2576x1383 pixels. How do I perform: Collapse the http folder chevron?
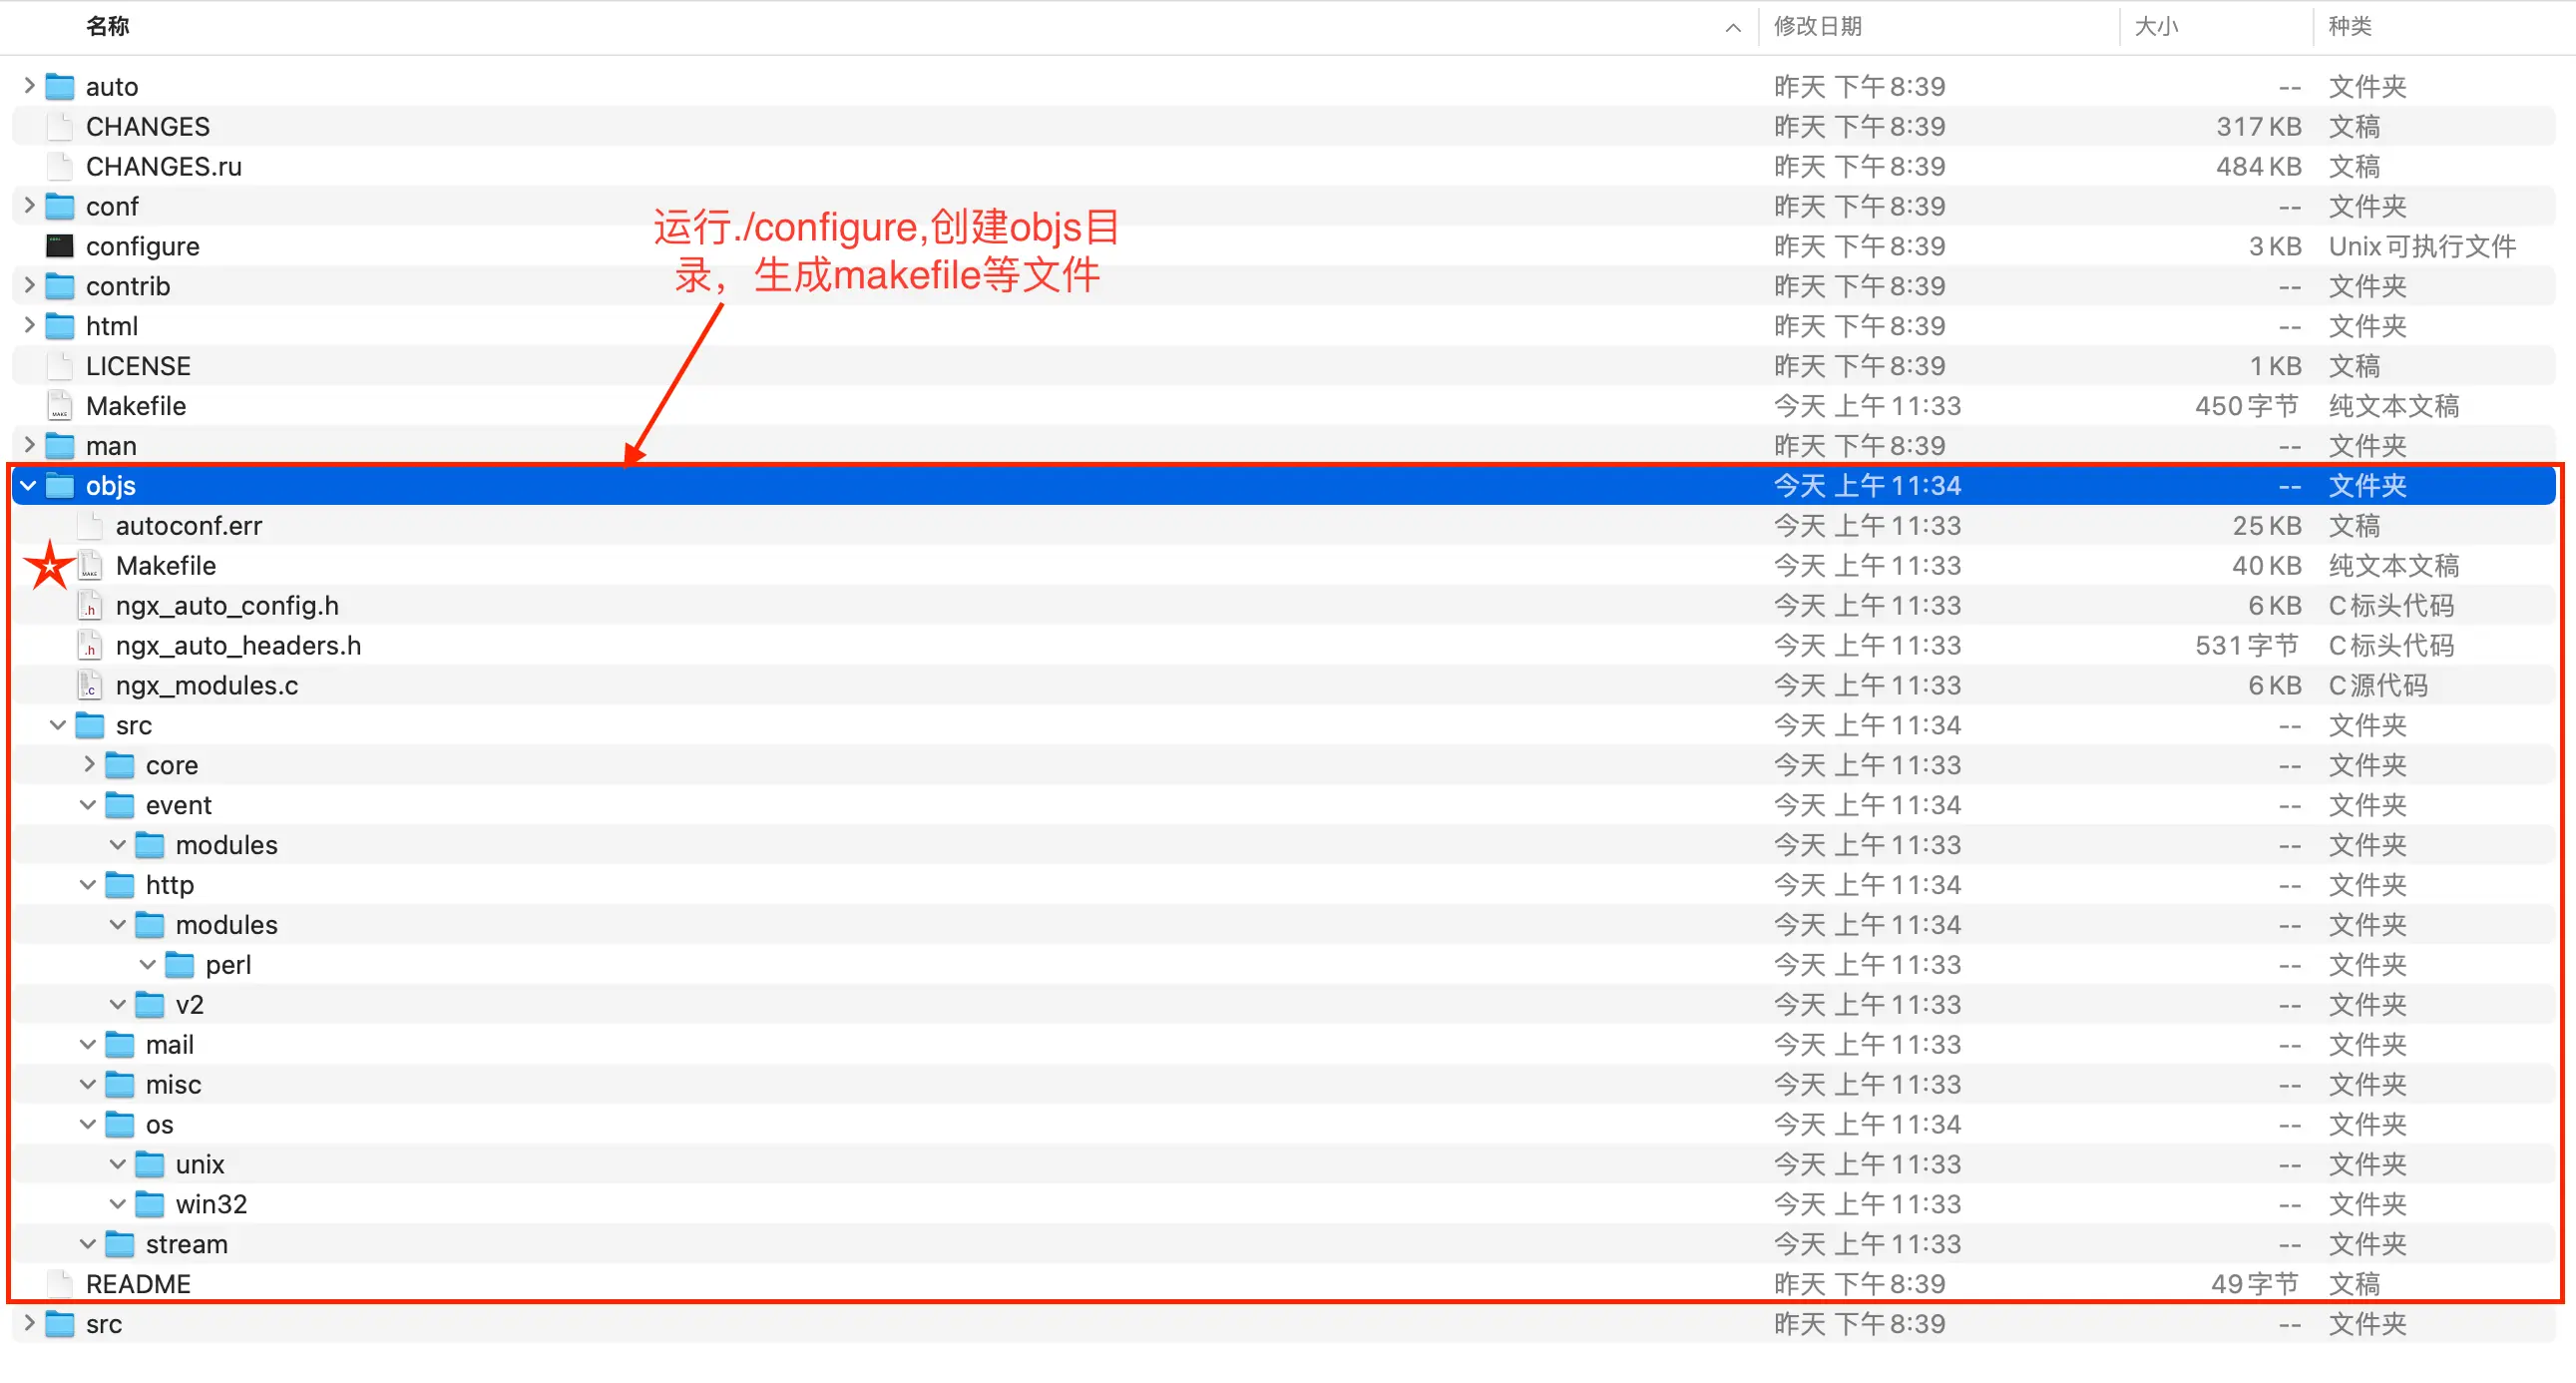pyautogui.click(x=88, y=885)
